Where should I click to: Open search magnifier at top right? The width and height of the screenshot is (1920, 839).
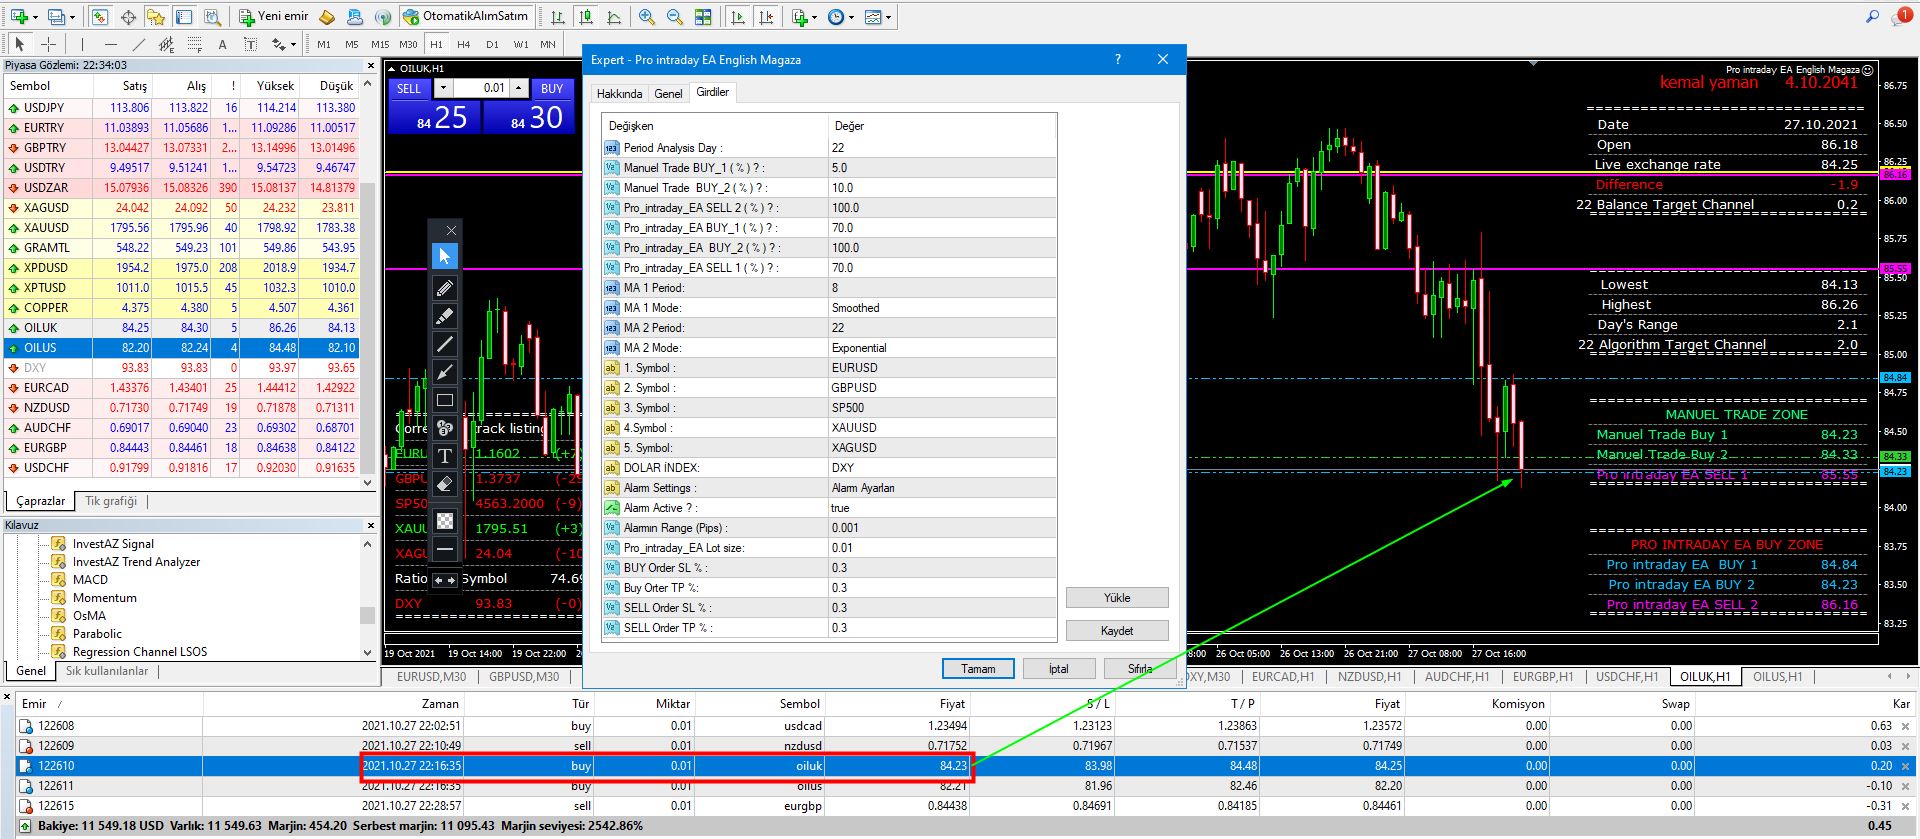pos(1873,17)
